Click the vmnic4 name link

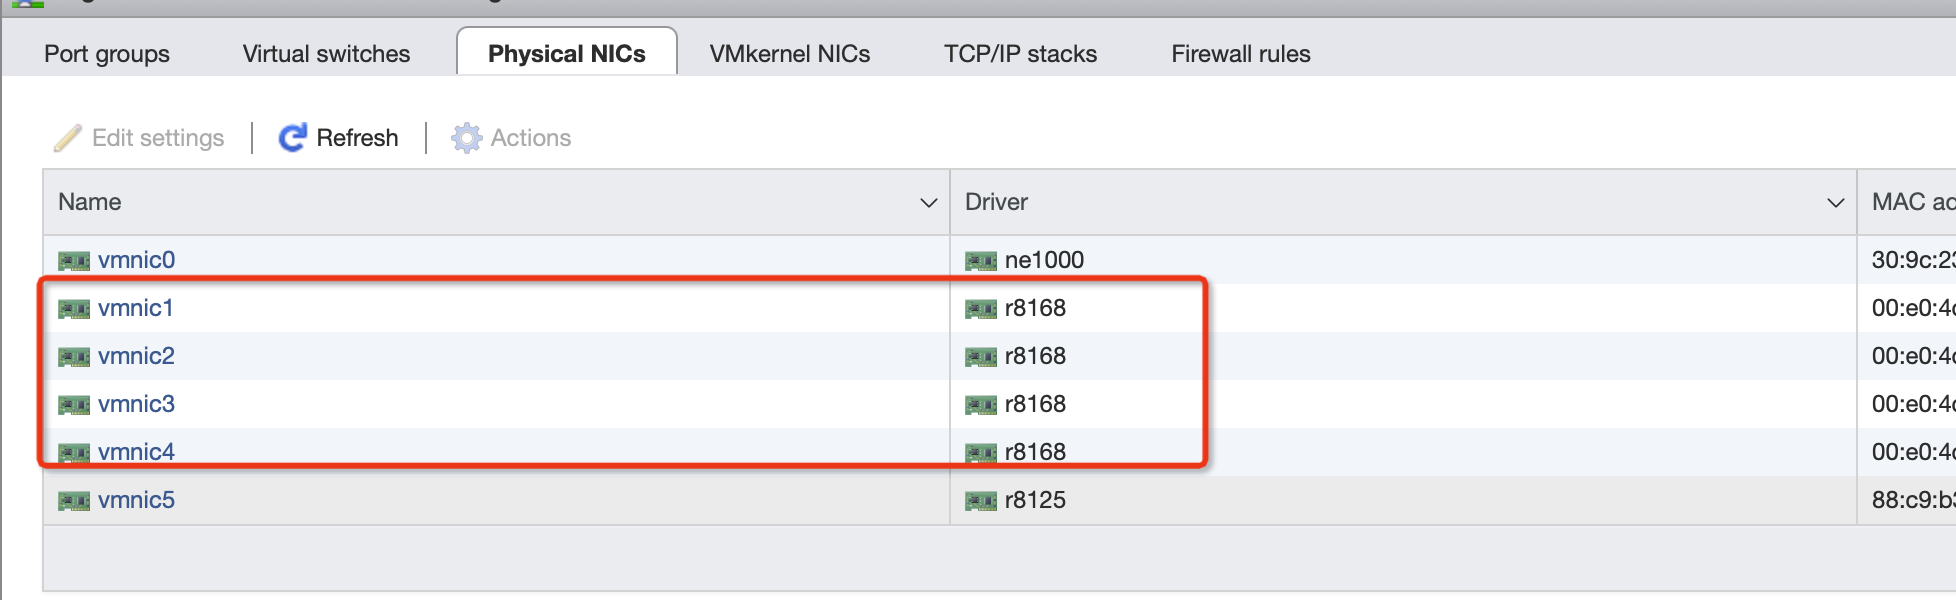pyautogui.click(x=136, y=452)
